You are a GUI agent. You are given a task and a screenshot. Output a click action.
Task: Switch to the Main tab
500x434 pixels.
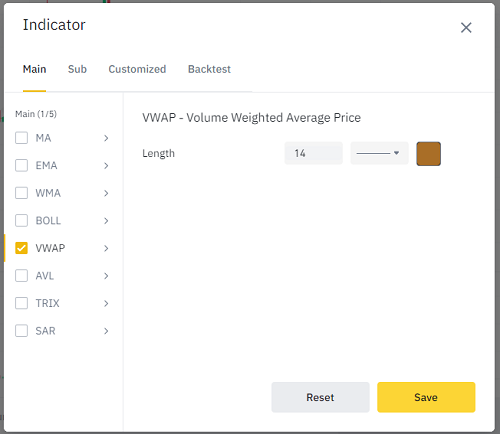[x=34, y=69]
